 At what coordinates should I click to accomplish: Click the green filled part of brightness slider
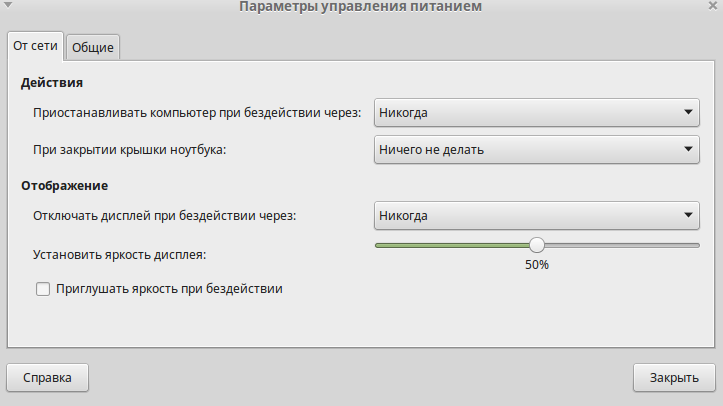450,244
